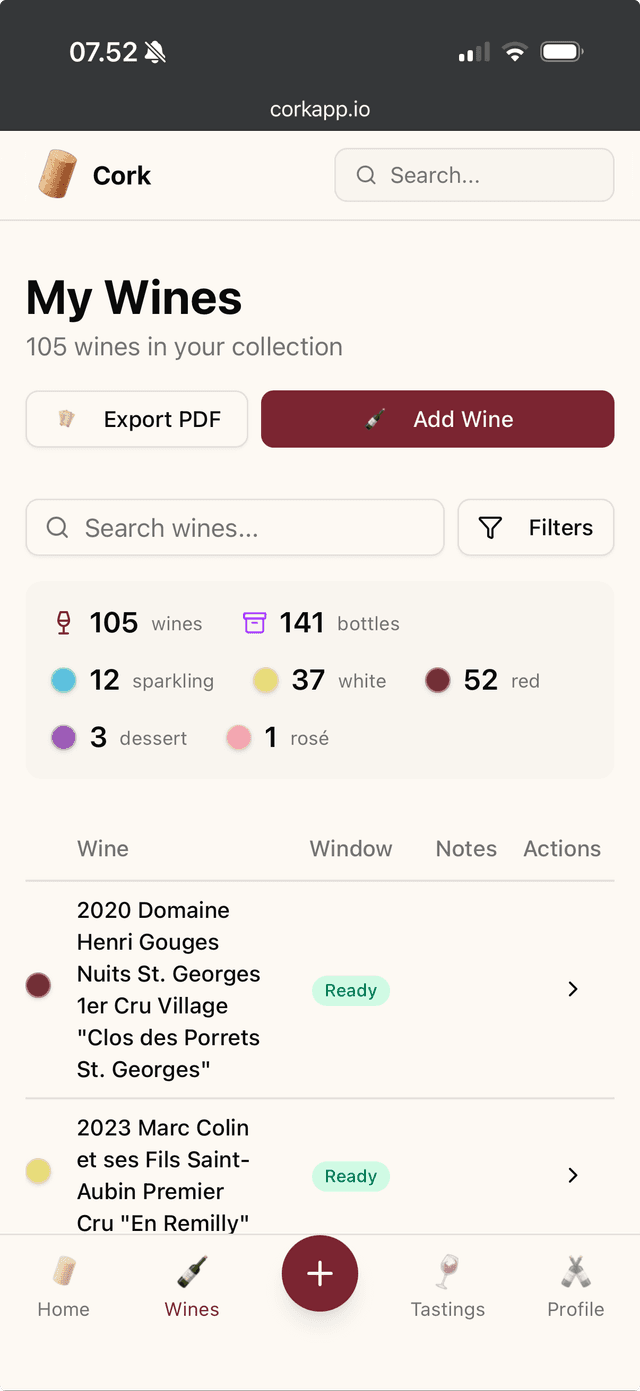This screenshot has width=640, height=1391.
Task: Click the funnel icon next to Filters
Action: (490, 527)
